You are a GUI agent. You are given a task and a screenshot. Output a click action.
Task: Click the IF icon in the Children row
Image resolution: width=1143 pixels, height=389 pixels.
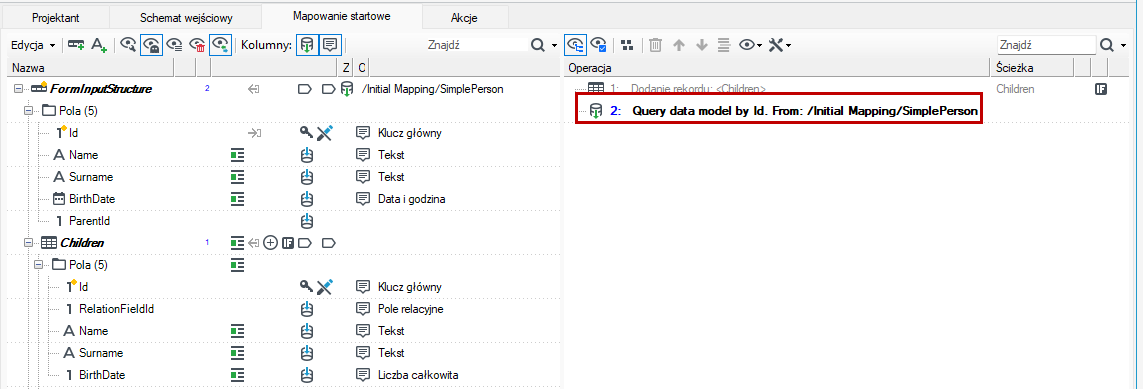pyautogui.click(x=288, y=243)
